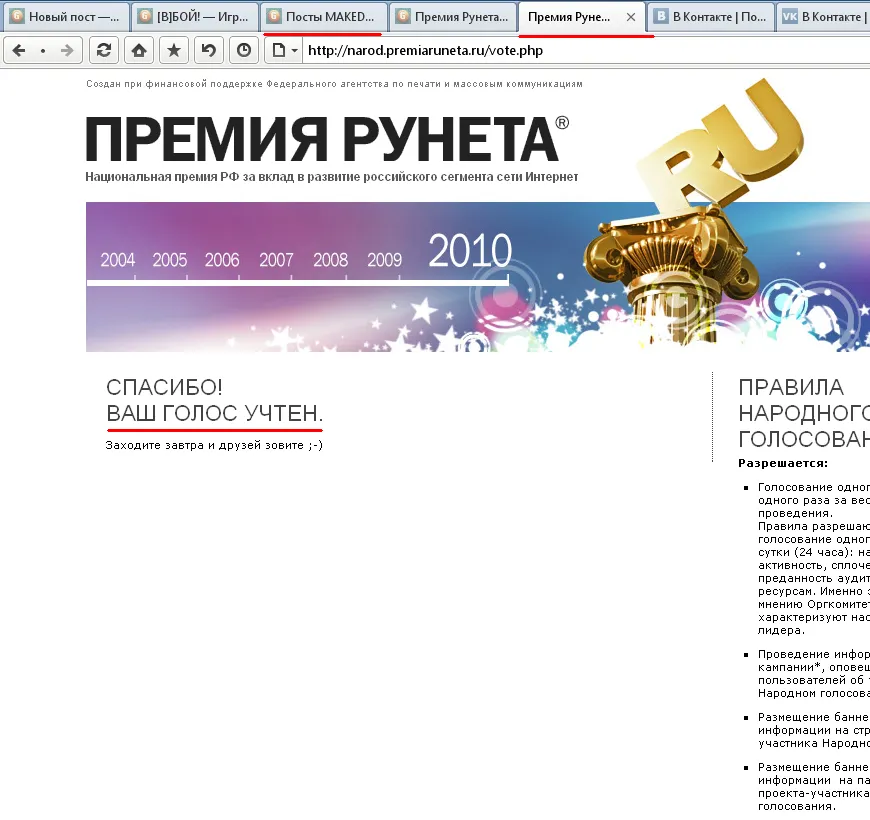The image size is (870, 820).
Task: Click the browser forward arrow button
Action: click(66, 51)
